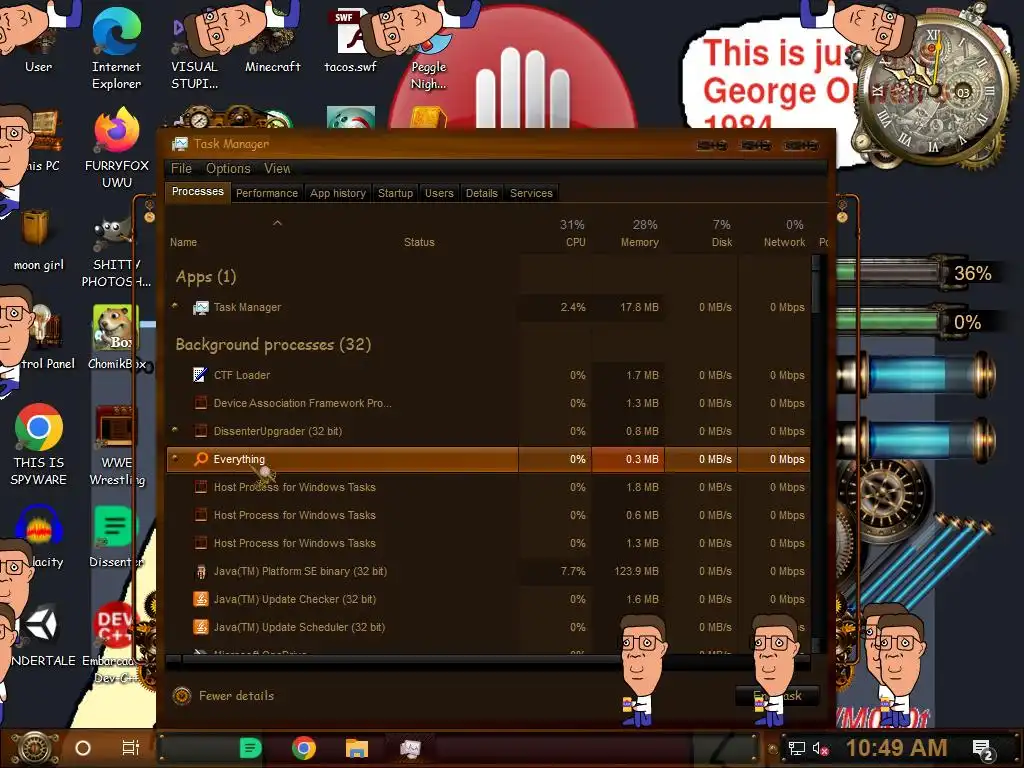This screenshot has height=768, width=1024.
Task: Click the horizontal scrollbar under process list
Action: pyautogui.click(x=488, y=660)
